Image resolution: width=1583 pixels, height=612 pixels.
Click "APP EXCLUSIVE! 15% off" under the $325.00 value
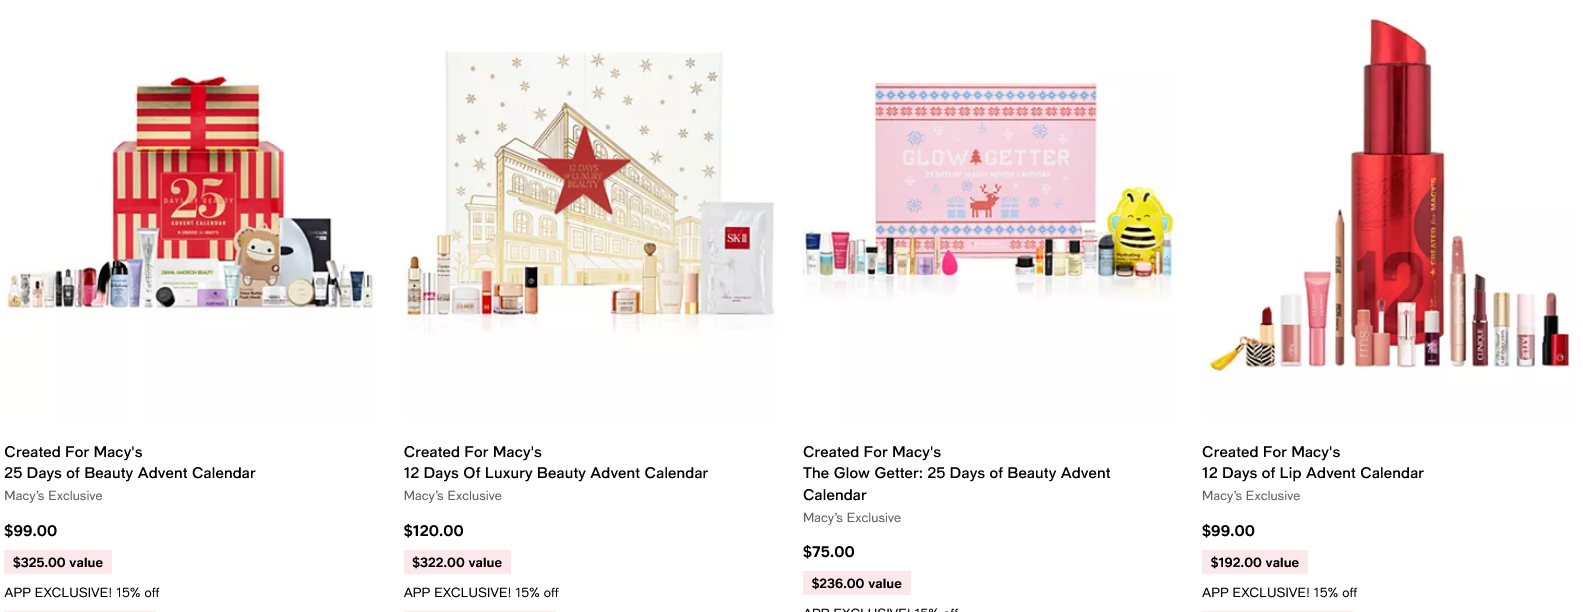pyautogui.click(x=82, y=592)
